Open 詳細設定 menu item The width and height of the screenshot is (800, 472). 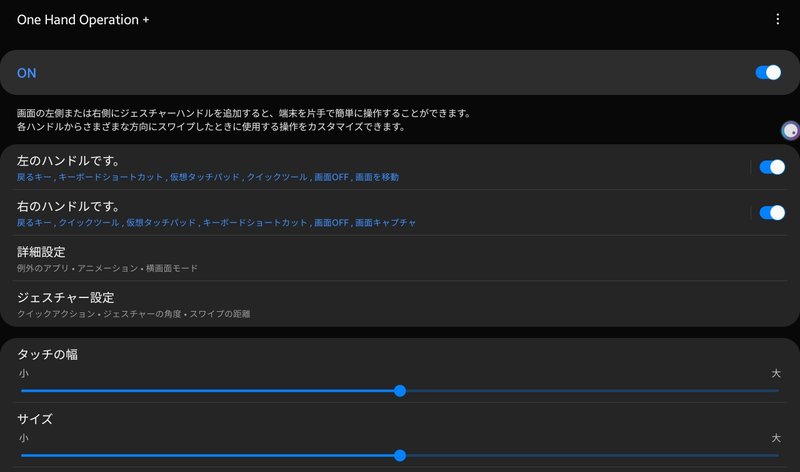[x=400, y=258]
